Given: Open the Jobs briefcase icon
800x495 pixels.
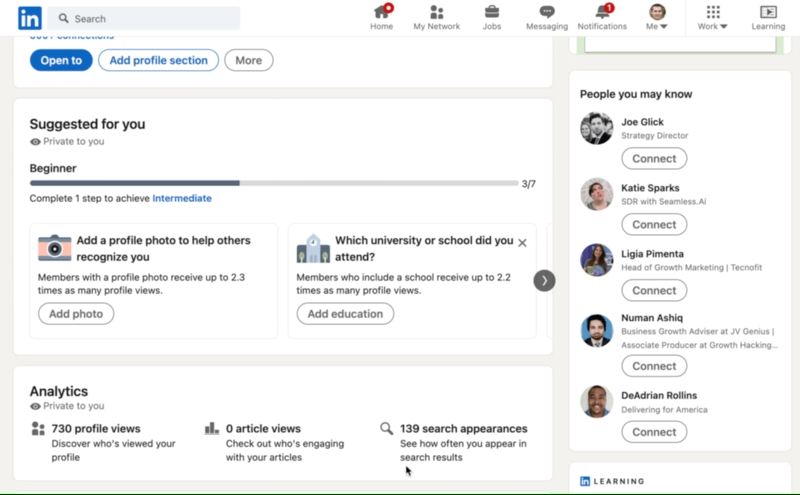Looking at the screenshot, I should point(492,12).
